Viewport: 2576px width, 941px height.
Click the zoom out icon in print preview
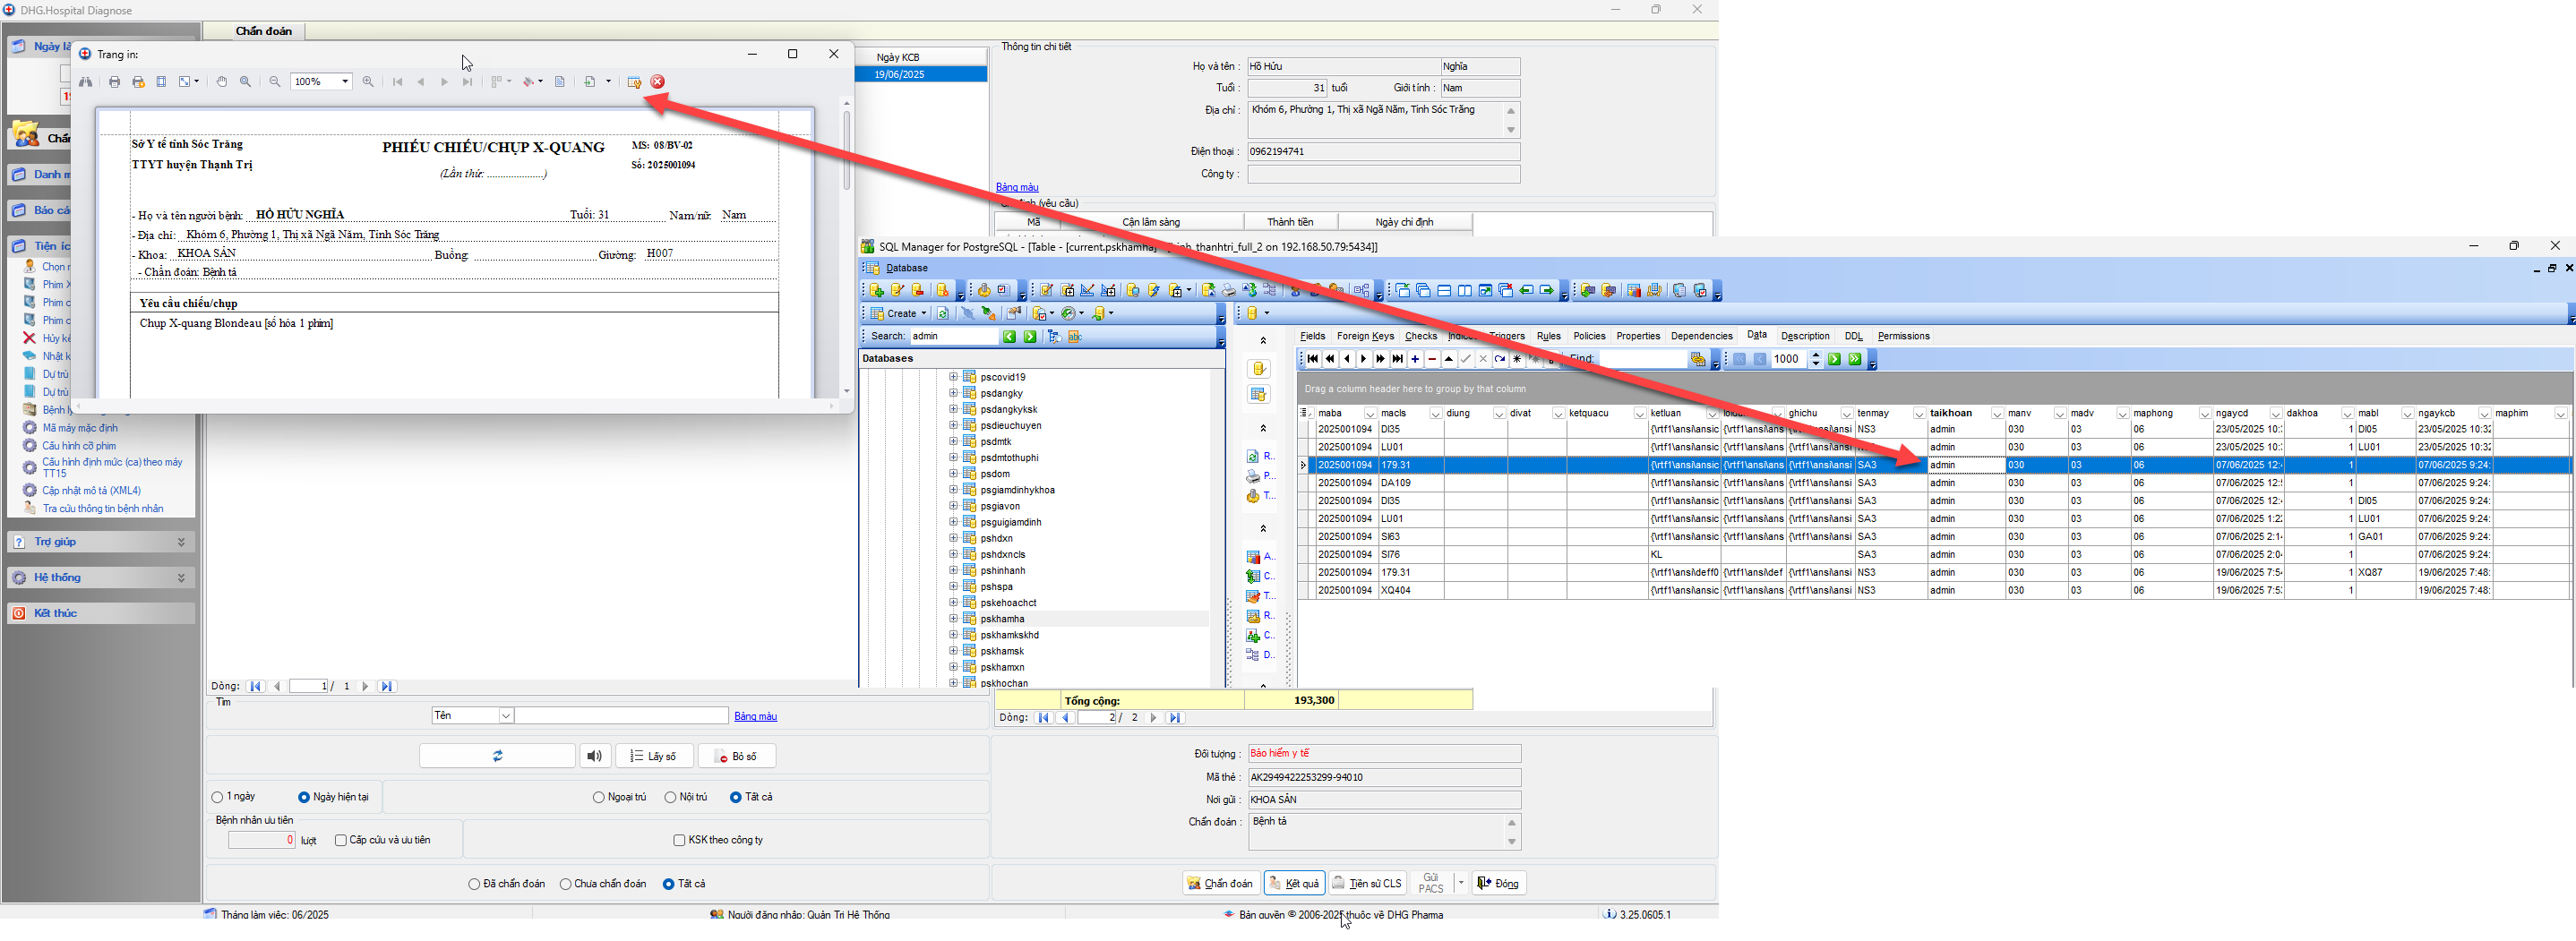click(x=275, y=82)
